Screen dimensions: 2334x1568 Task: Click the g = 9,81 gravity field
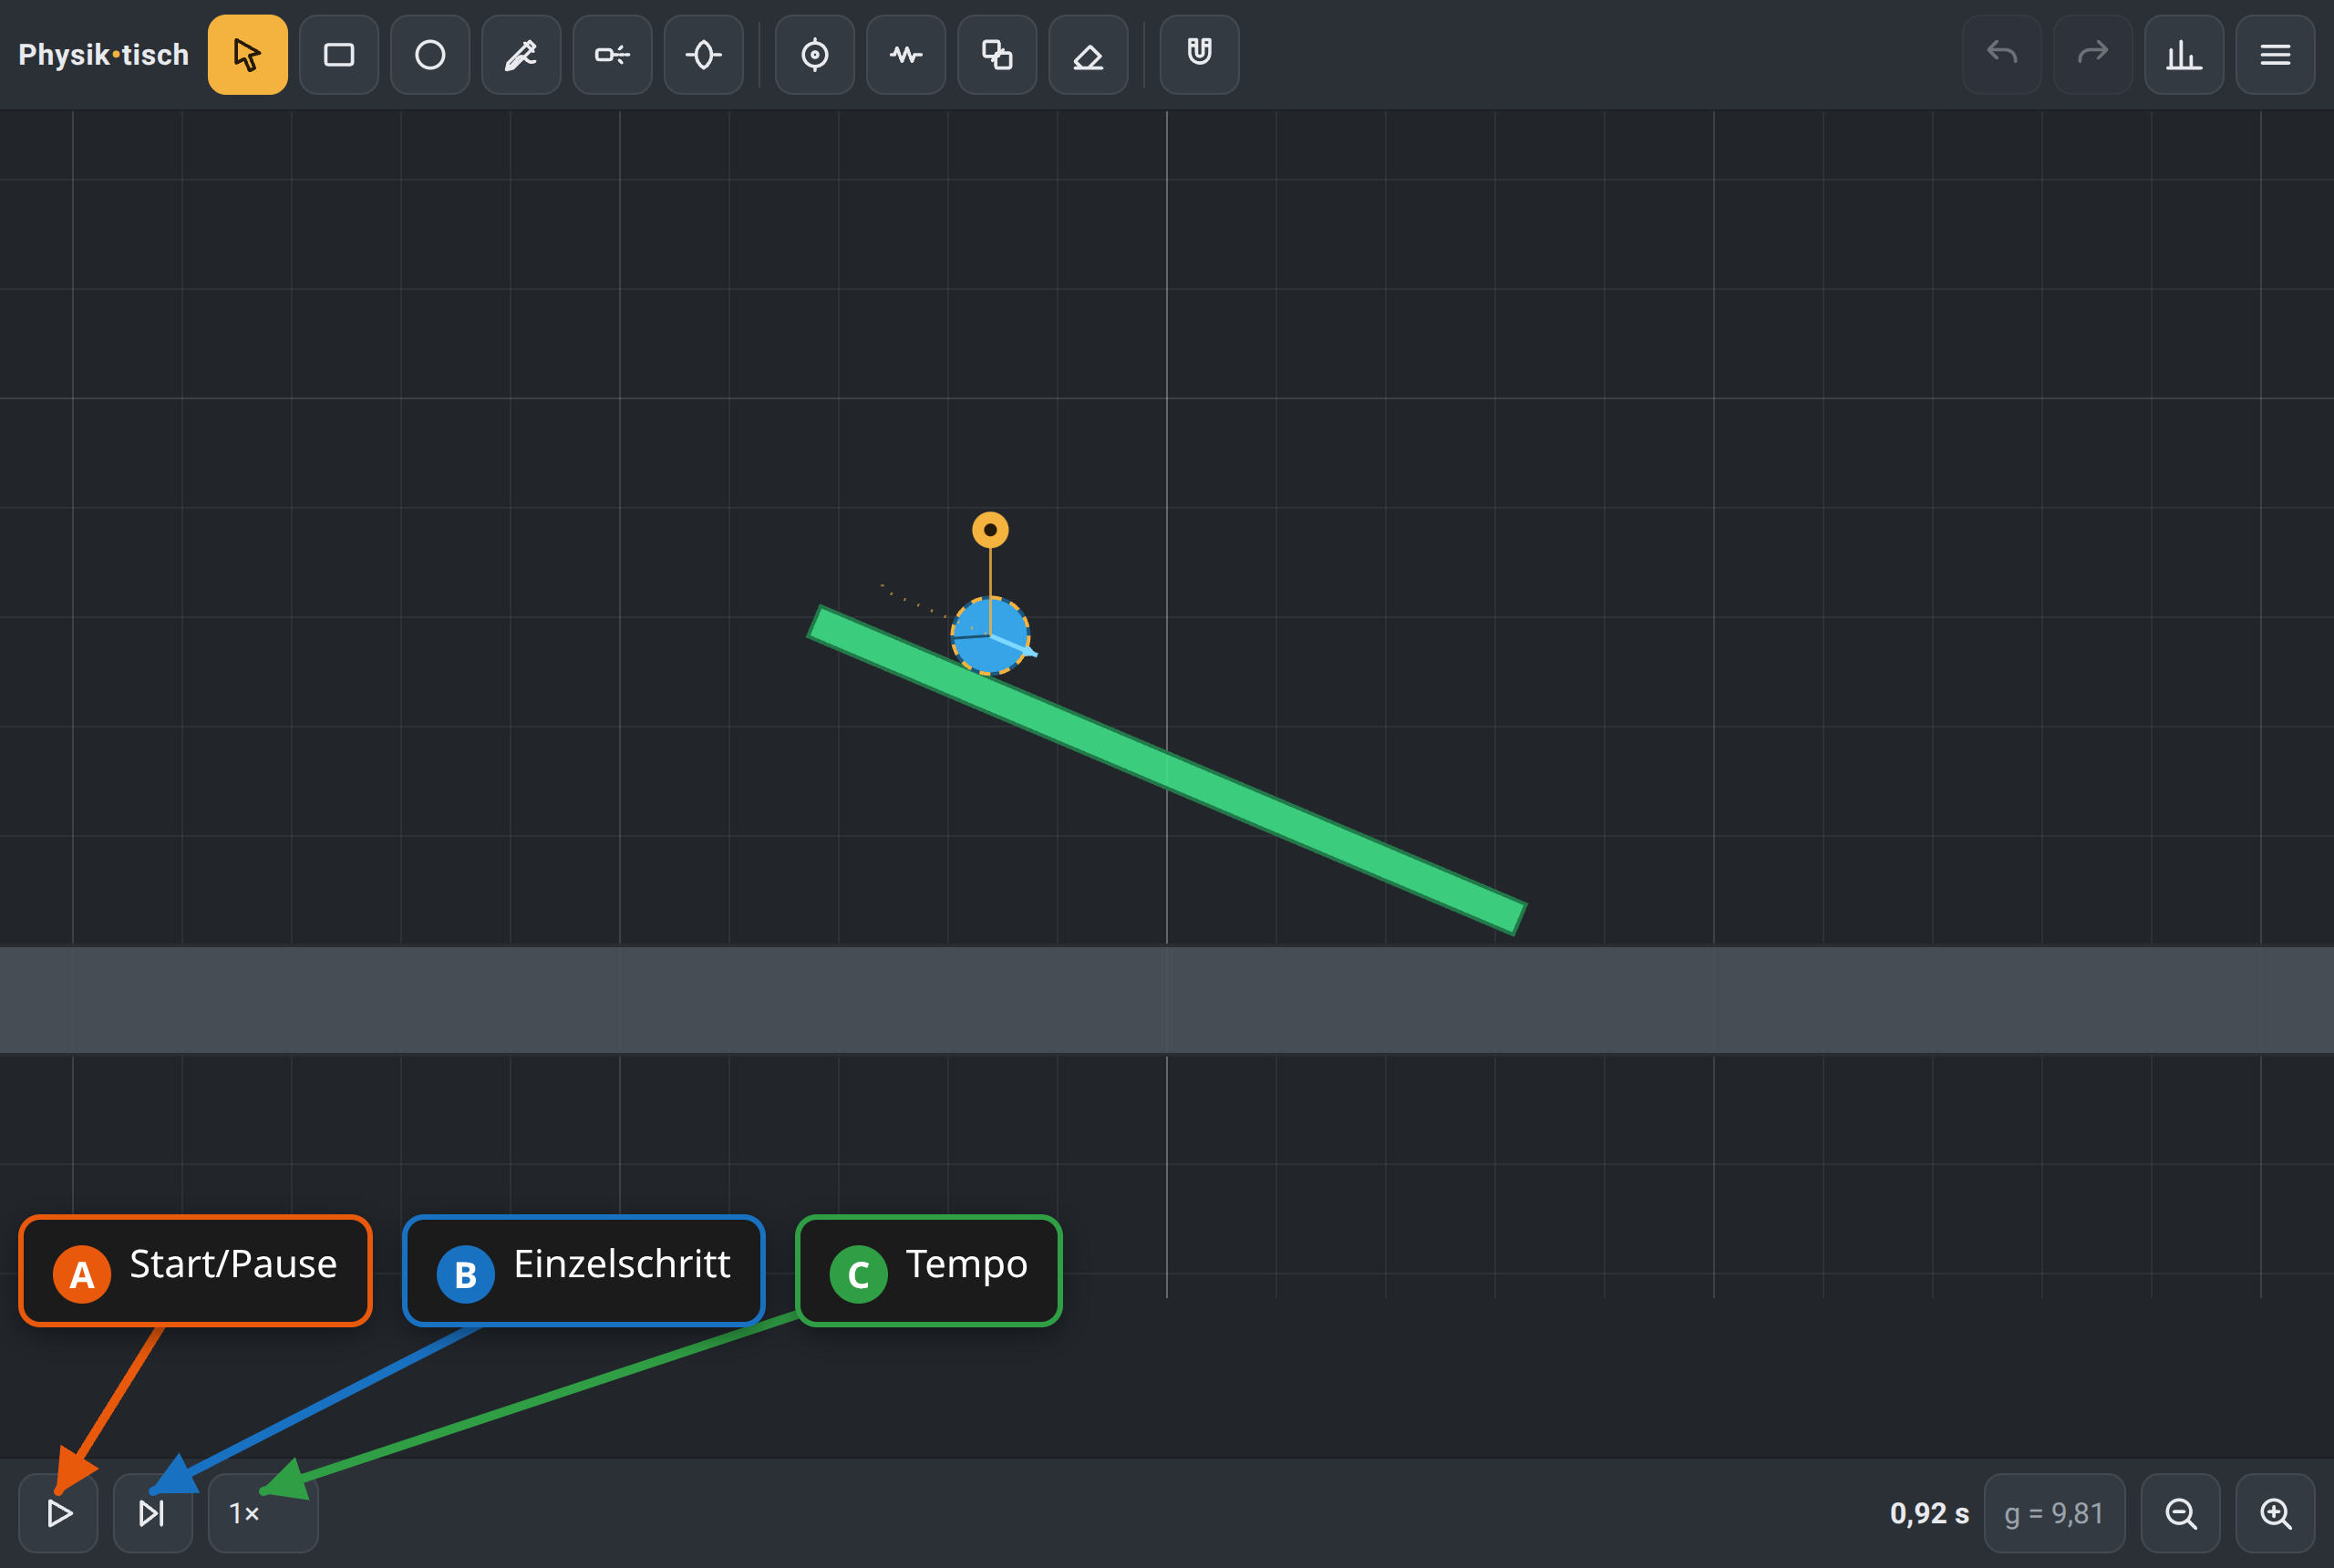2054,1513
